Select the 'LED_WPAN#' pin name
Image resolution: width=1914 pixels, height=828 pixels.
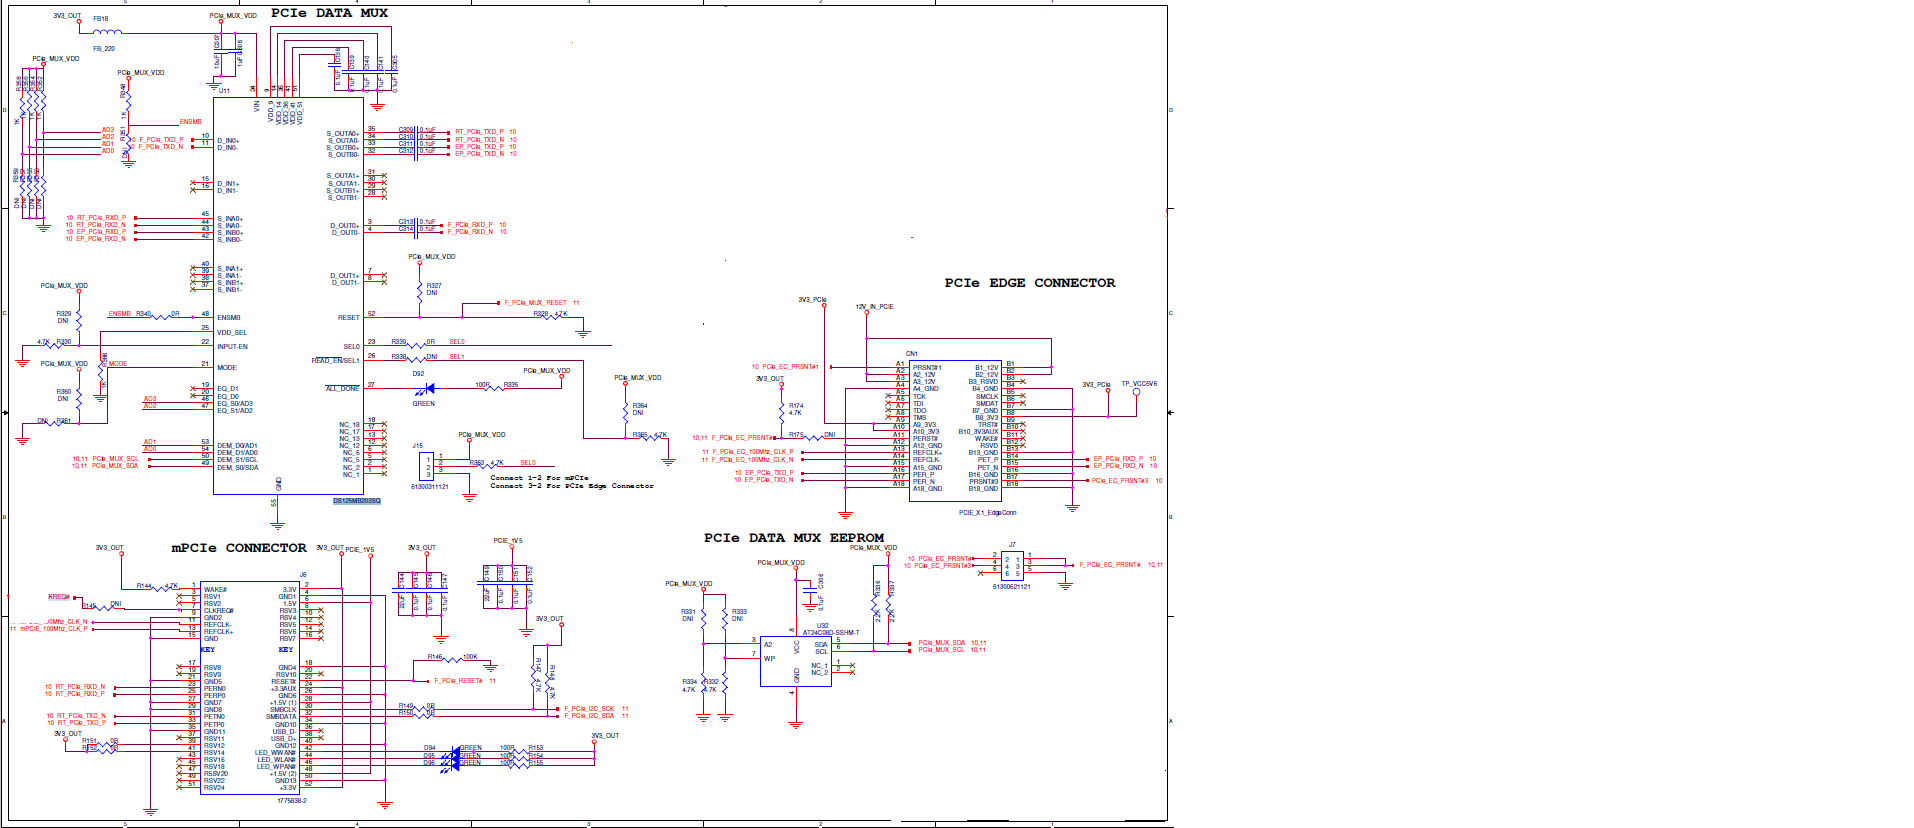(x=277, y=767)
